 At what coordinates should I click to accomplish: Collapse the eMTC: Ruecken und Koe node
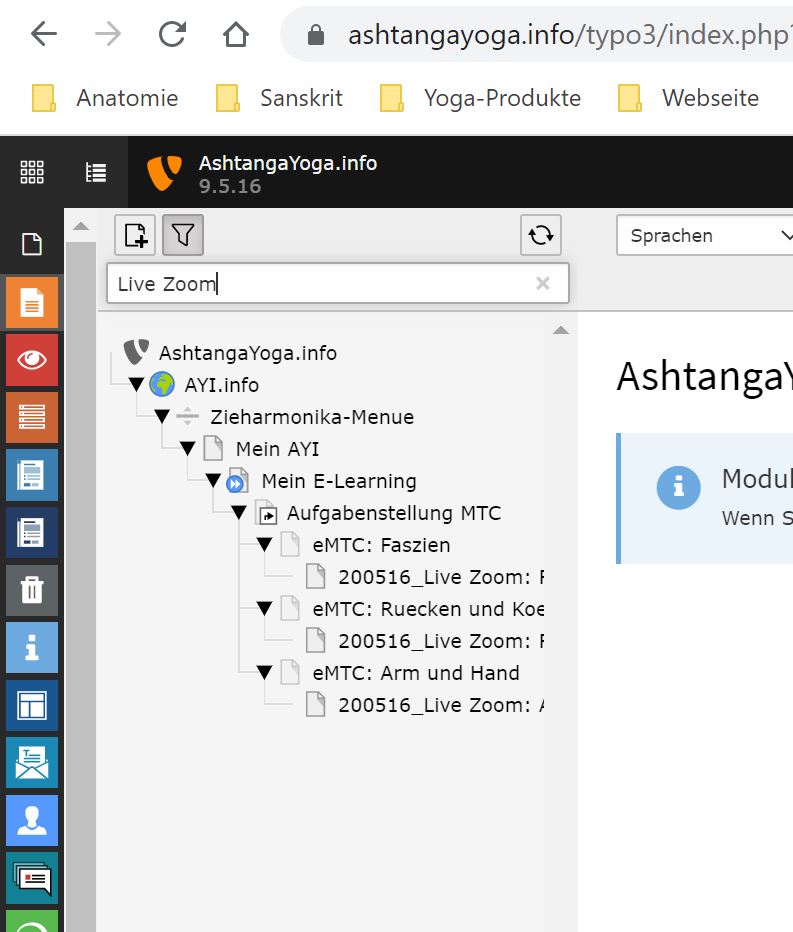pos(264,609)
